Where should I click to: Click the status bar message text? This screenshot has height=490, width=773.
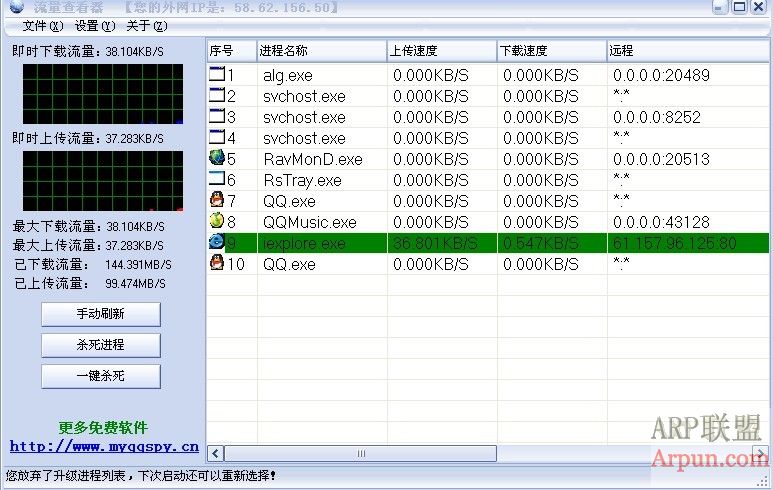[141, 476]
